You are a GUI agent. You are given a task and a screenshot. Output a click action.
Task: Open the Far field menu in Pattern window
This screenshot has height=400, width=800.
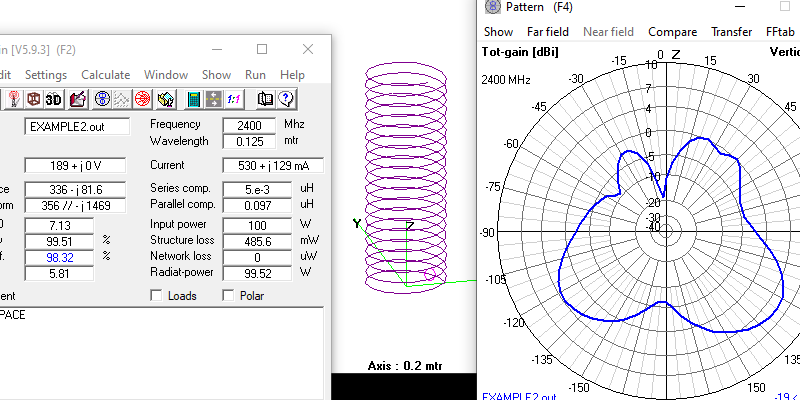pos(548,32)
